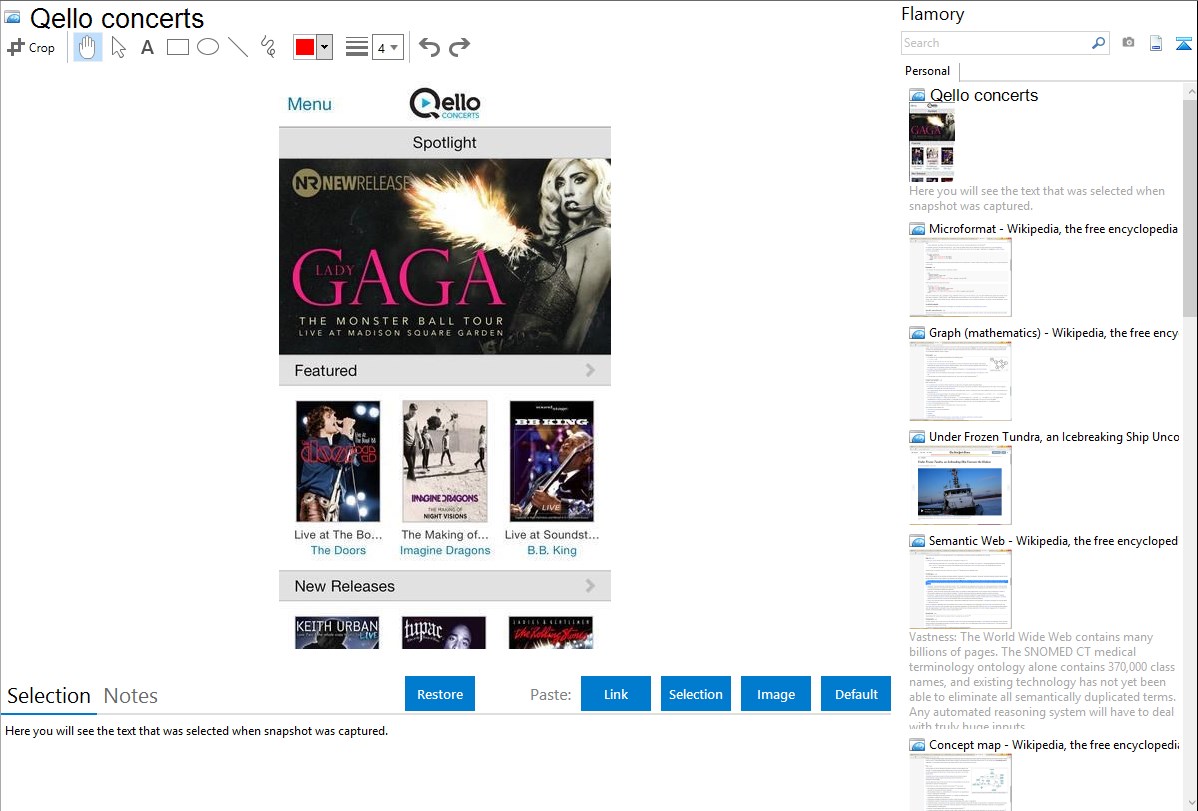1198x811 pixels.
Task: Expand the Featured section arrow
Action: tap(590, 370)
